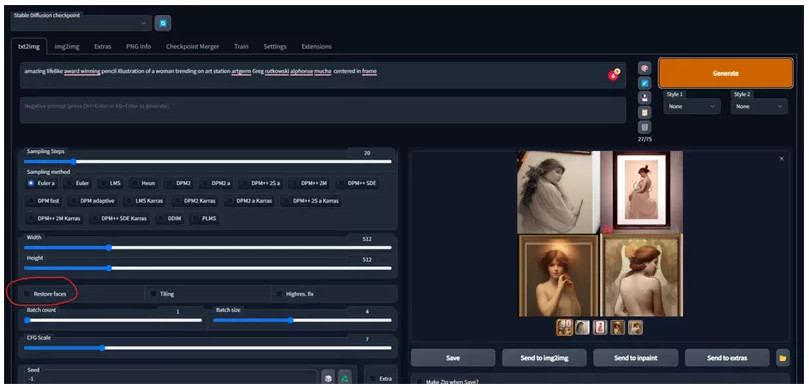Click Send to inpaint button
This screenshot has width=809, height=388.
[635, 358]
